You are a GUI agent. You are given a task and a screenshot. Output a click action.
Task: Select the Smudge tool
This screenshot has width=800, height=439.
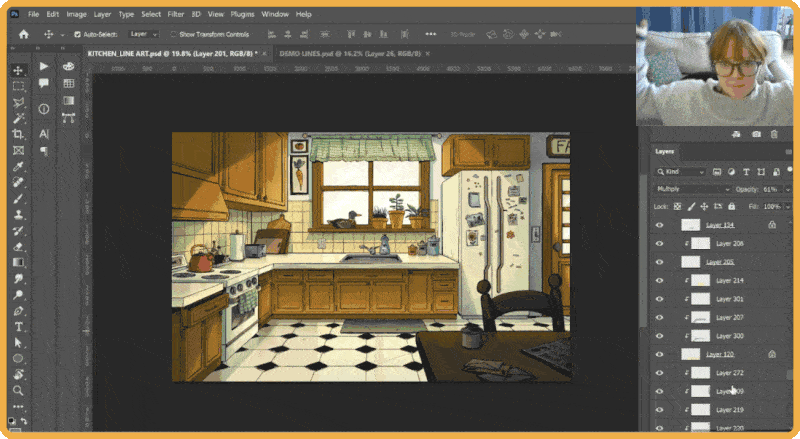[x=18, y=279]
